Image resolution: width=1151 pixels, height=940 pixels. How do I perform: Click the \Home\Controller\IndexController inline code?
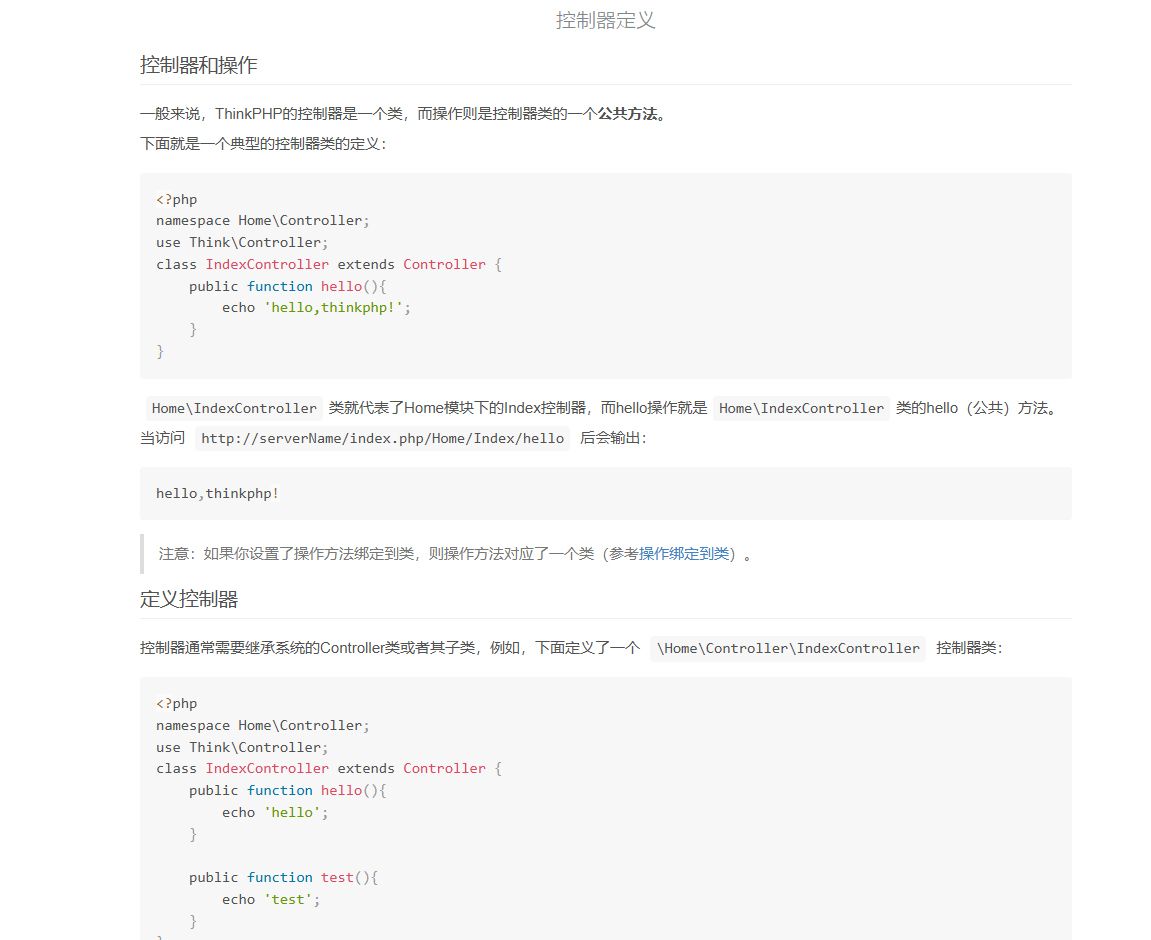pos(788,648)
